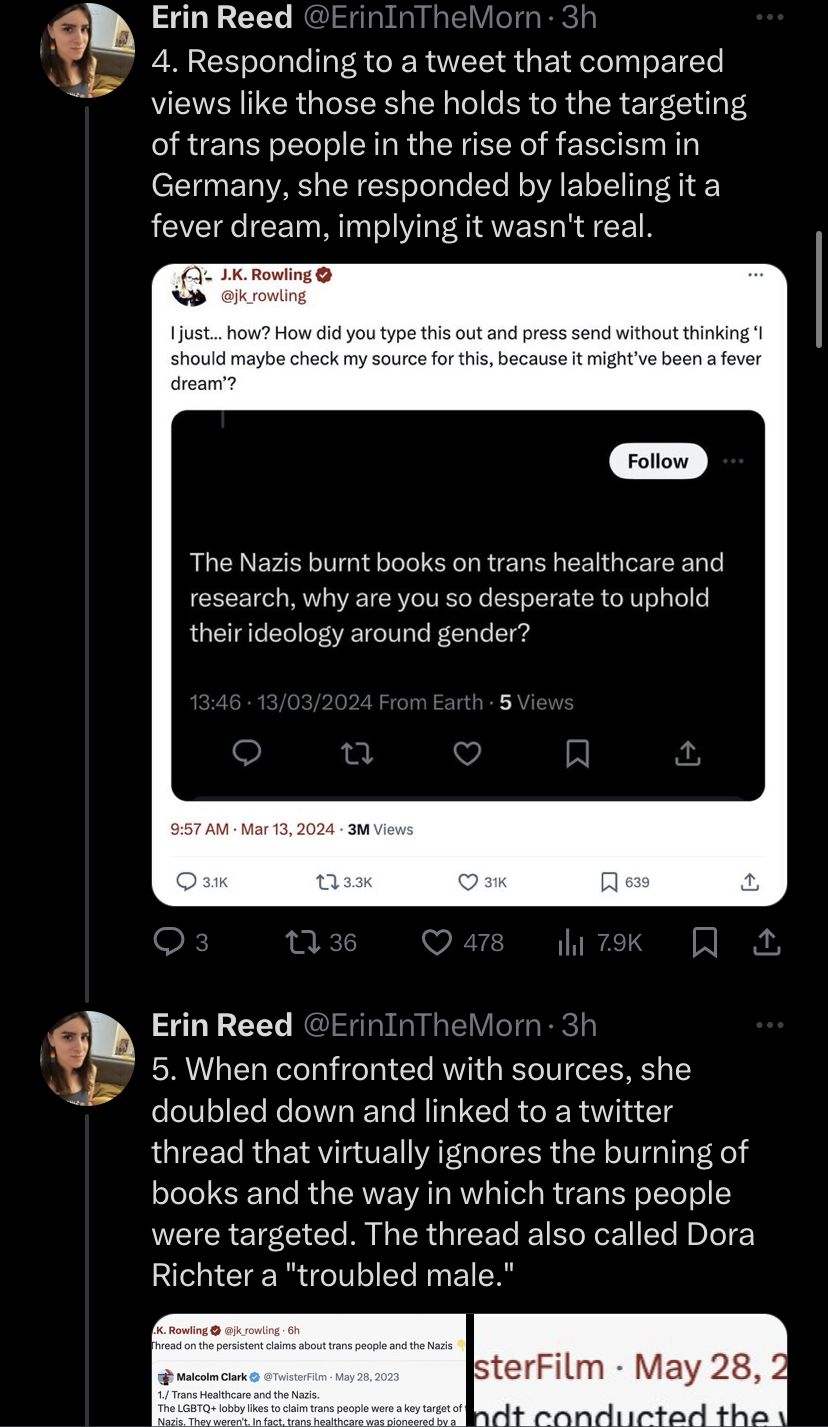828x1427 pixels.
Task: Share Erin Reed's tweet number 4
Action: tap(766, 942)
